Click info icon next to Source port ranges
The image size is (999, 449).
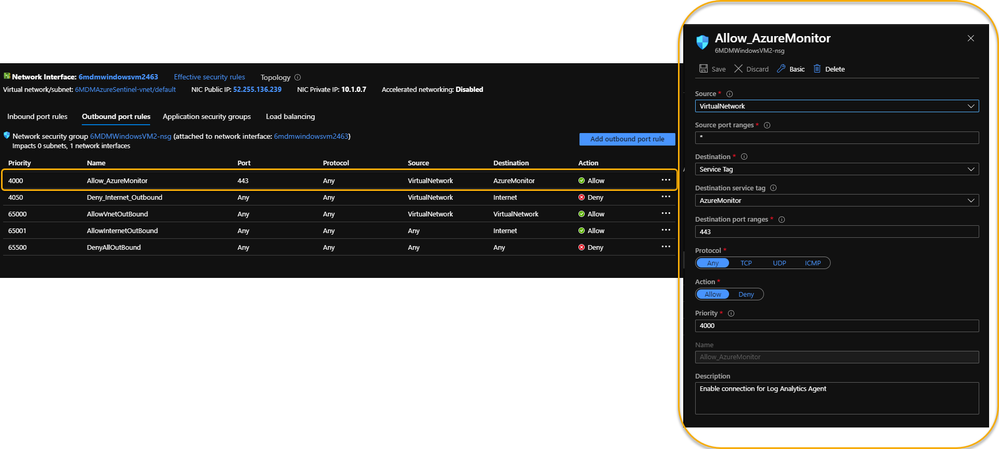click(766, 125)
